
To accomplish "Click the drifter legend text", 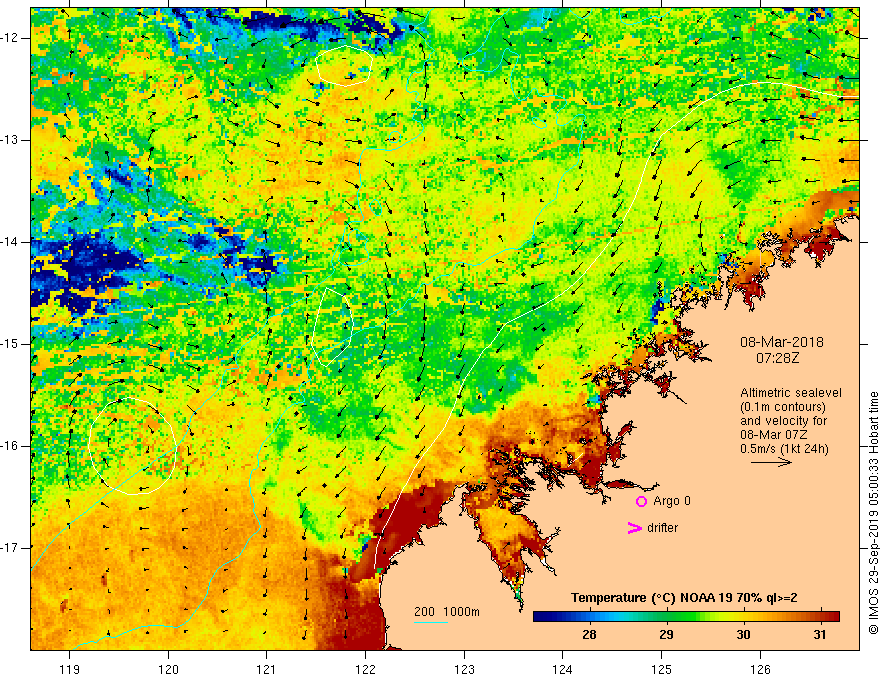I will click(662, 528).
